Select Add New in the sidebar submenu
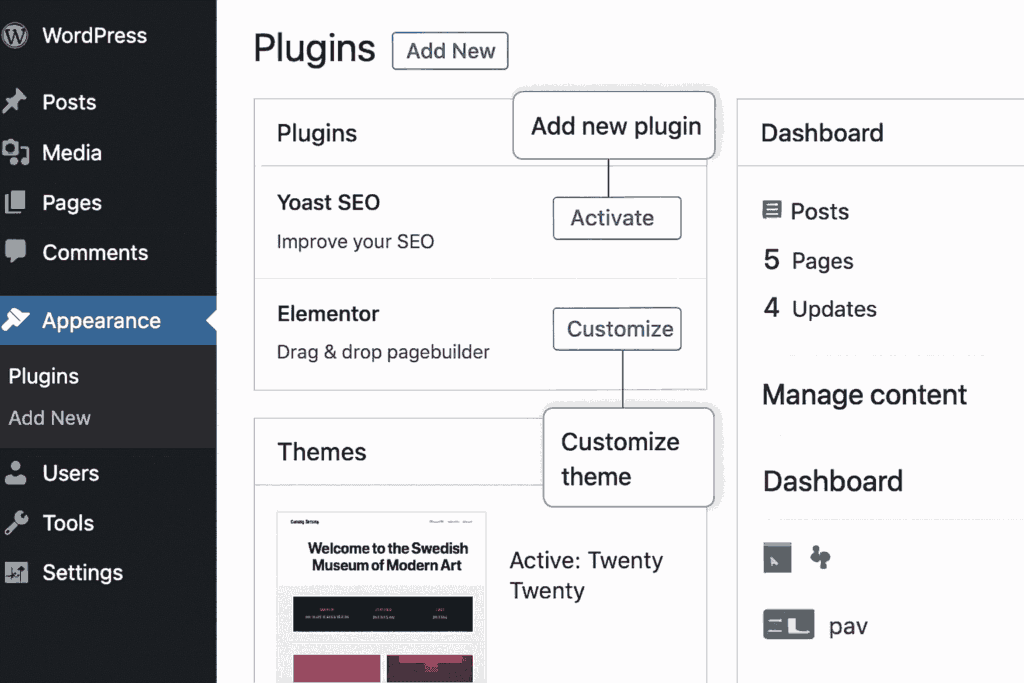The width and height of the screenshot is (1024, 683). click(50, 418)
